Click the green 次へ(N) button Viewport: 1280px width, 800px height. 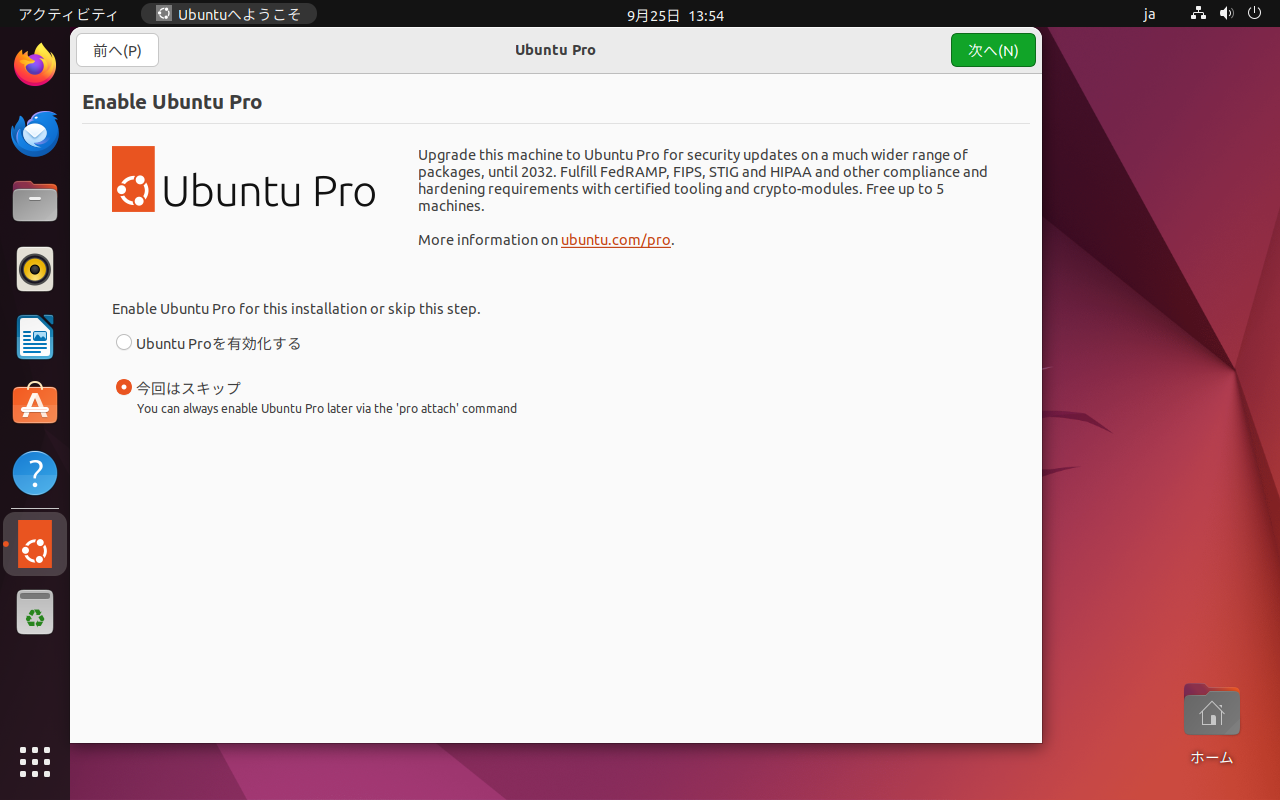pyautogui.click(x=992, y=50)
